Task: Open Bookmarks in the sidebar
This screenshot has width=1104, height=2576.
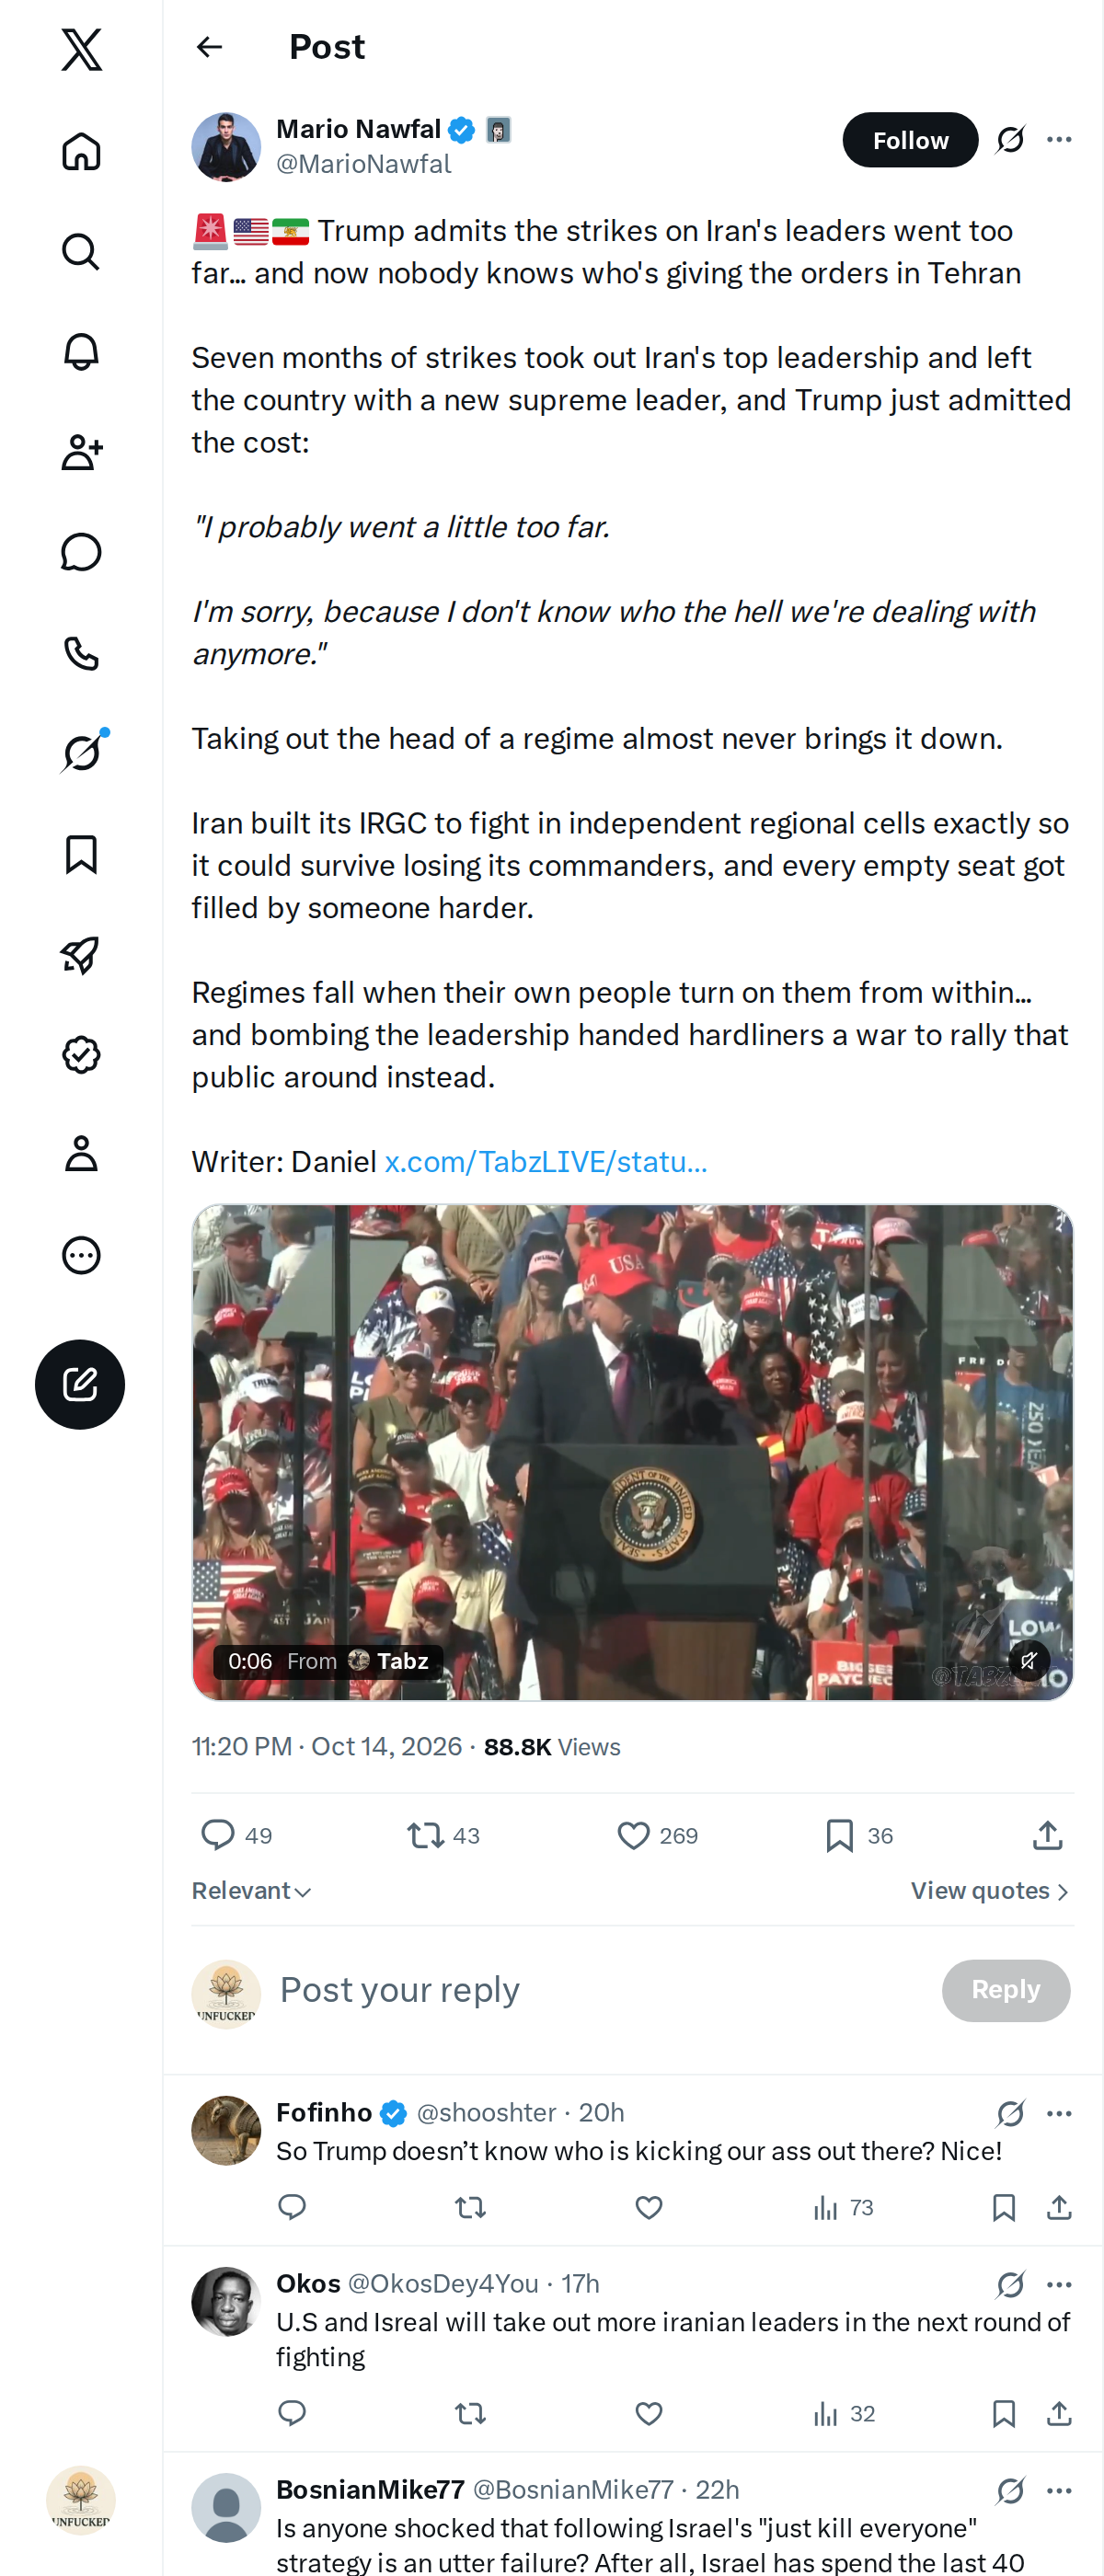Action: pos(81,855)
